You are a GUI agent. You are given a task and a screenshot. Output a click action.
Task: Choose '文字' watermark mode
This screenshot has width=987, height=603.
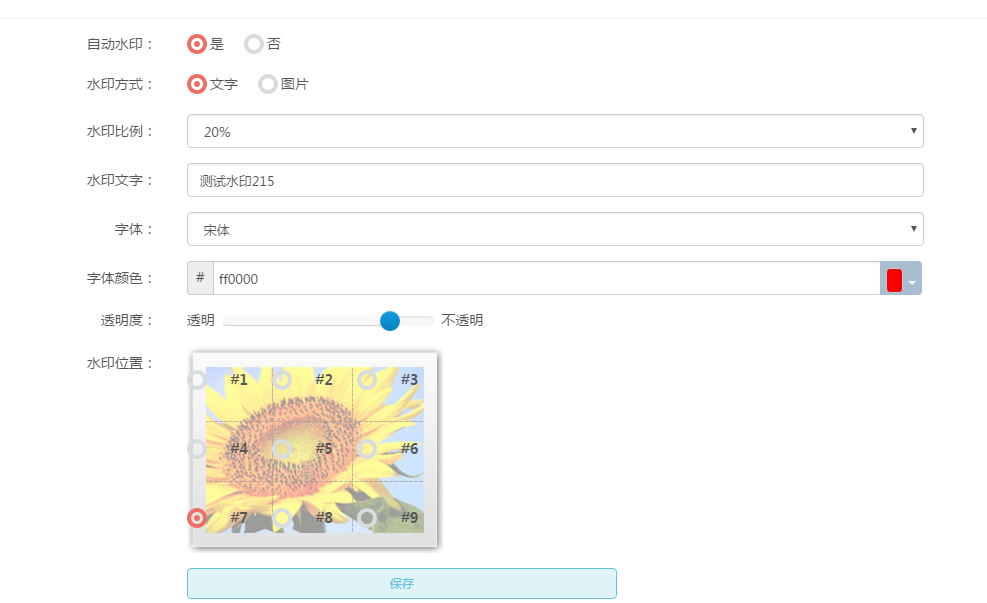point(197,84)
